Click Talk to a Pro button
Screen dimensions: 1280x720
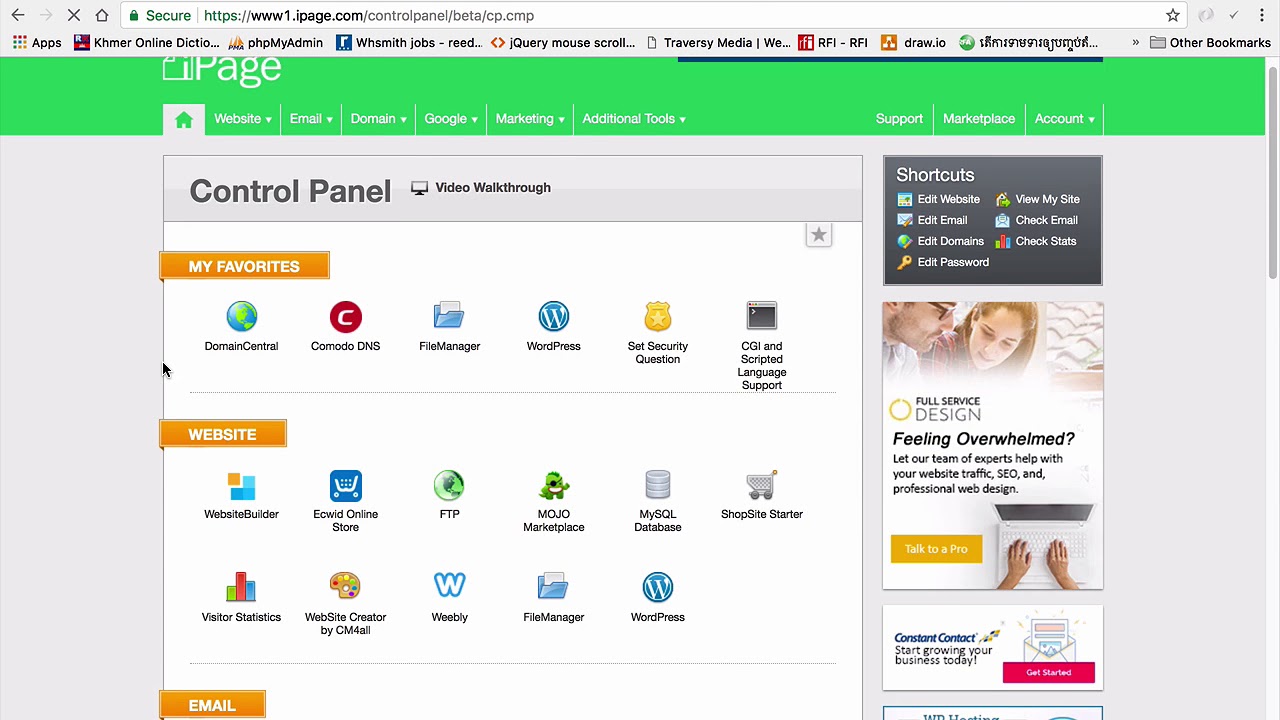tap(936, 548)
